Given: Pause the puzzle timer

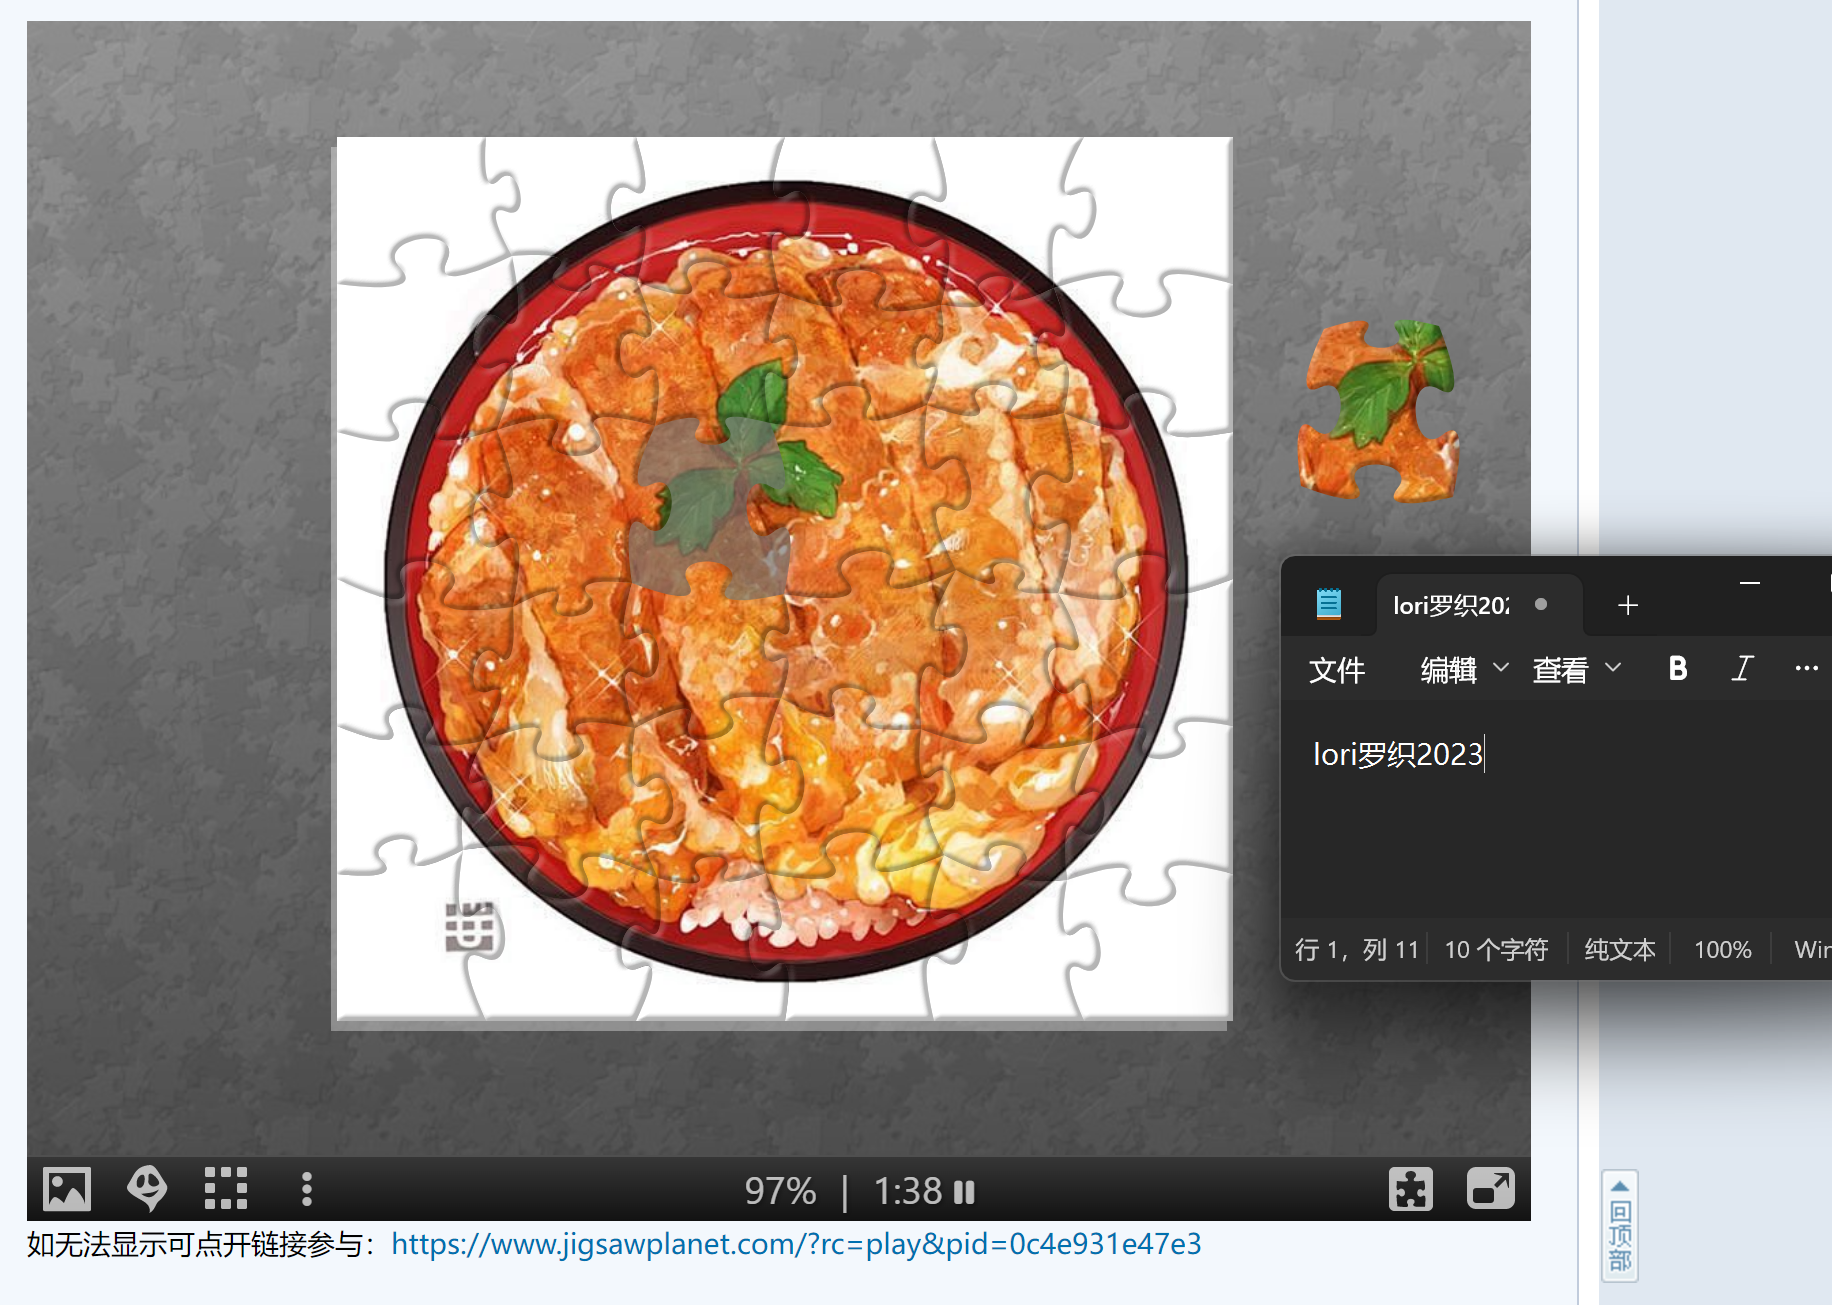Looking at the screenshot, I should [964, 1192].
